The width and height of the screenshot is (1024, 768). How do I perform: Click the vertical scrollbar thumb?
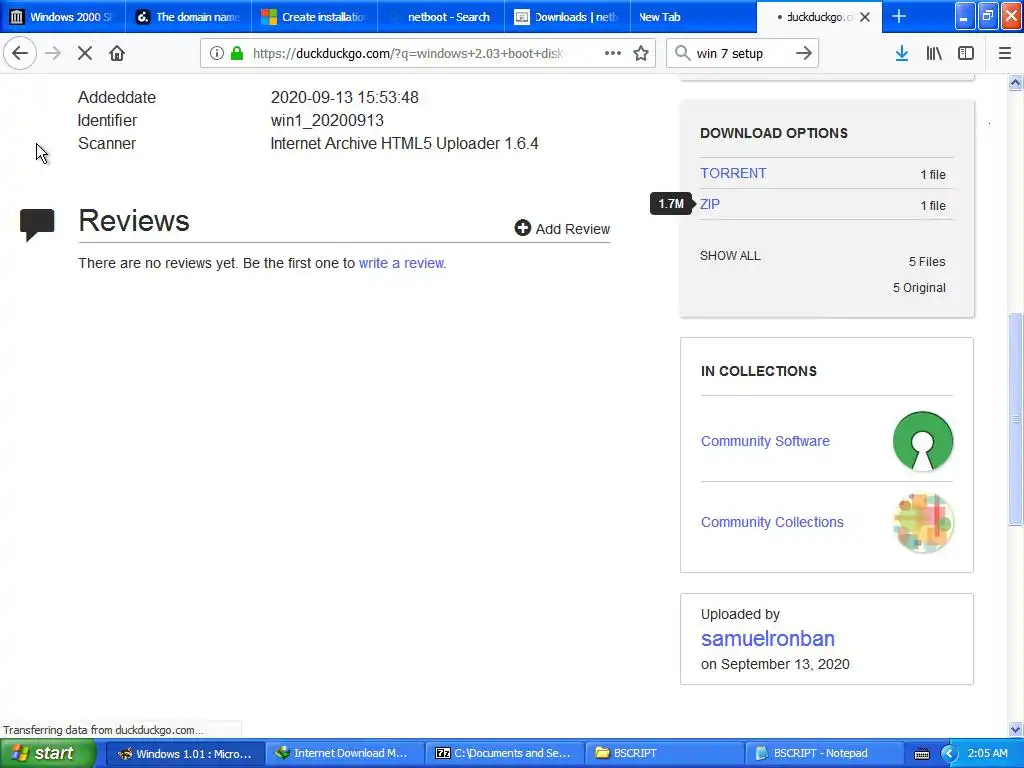(1015, 418)
